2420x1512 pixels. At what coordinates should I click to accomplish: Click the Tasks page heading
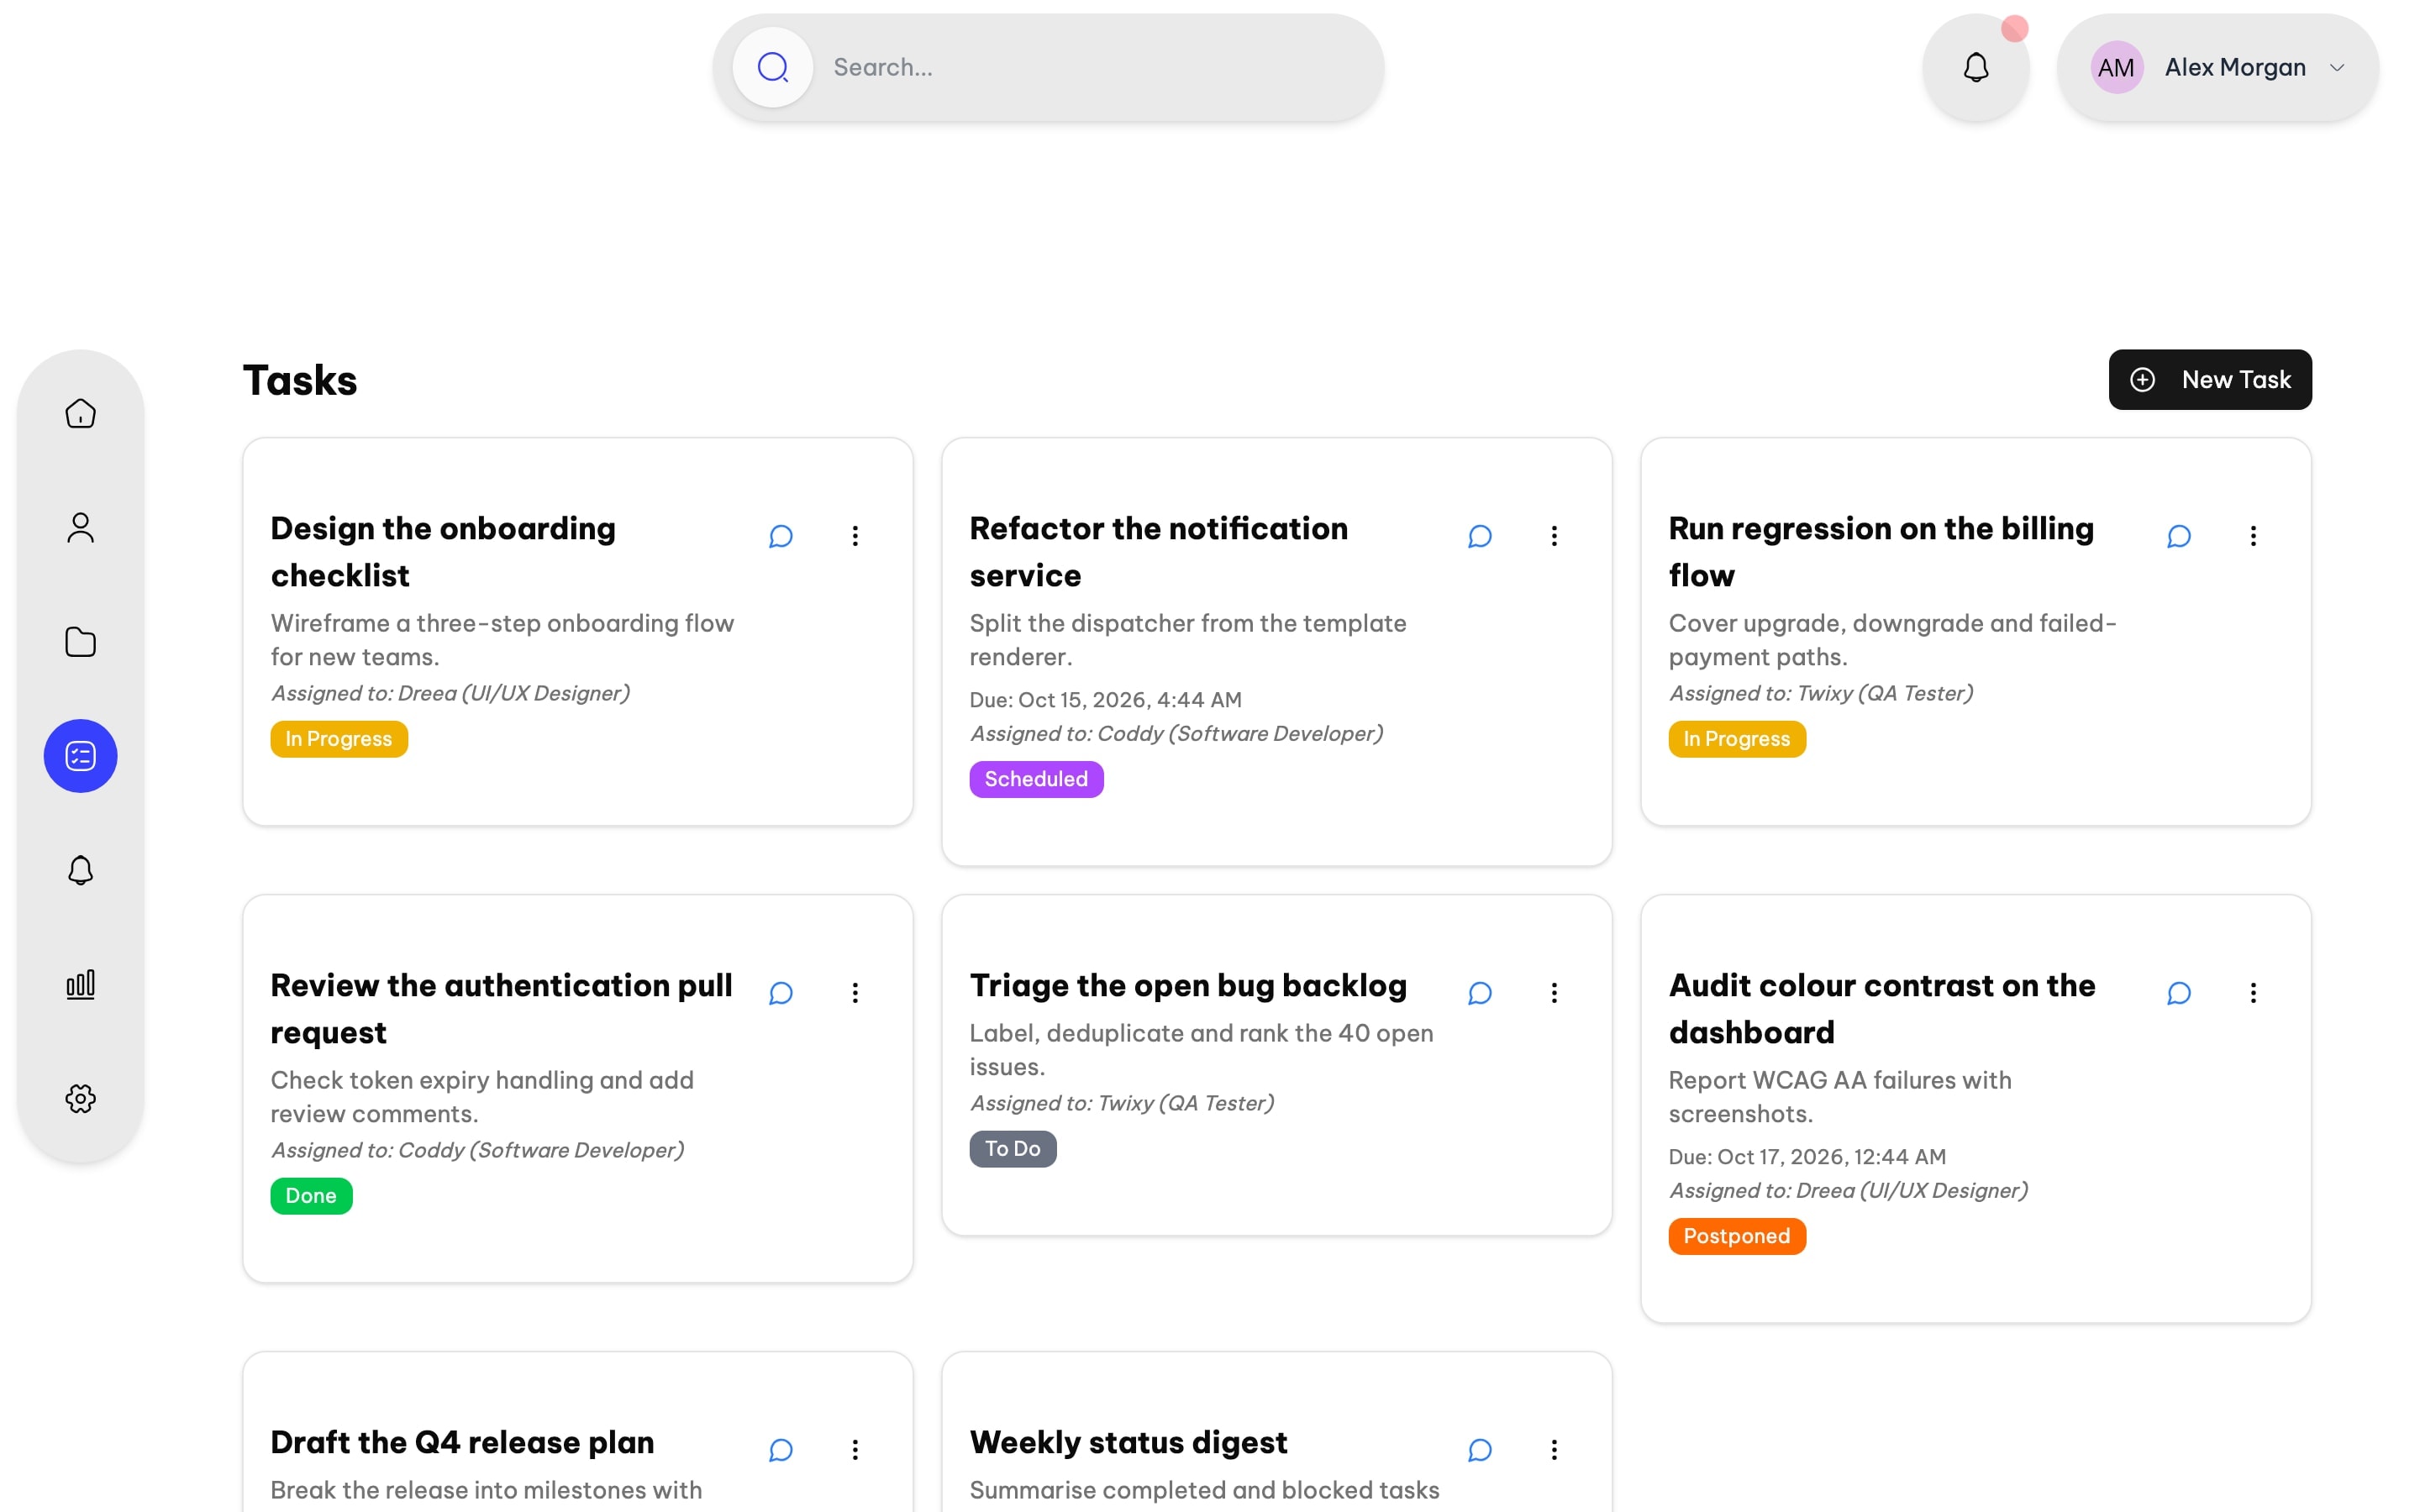(300, 380)
